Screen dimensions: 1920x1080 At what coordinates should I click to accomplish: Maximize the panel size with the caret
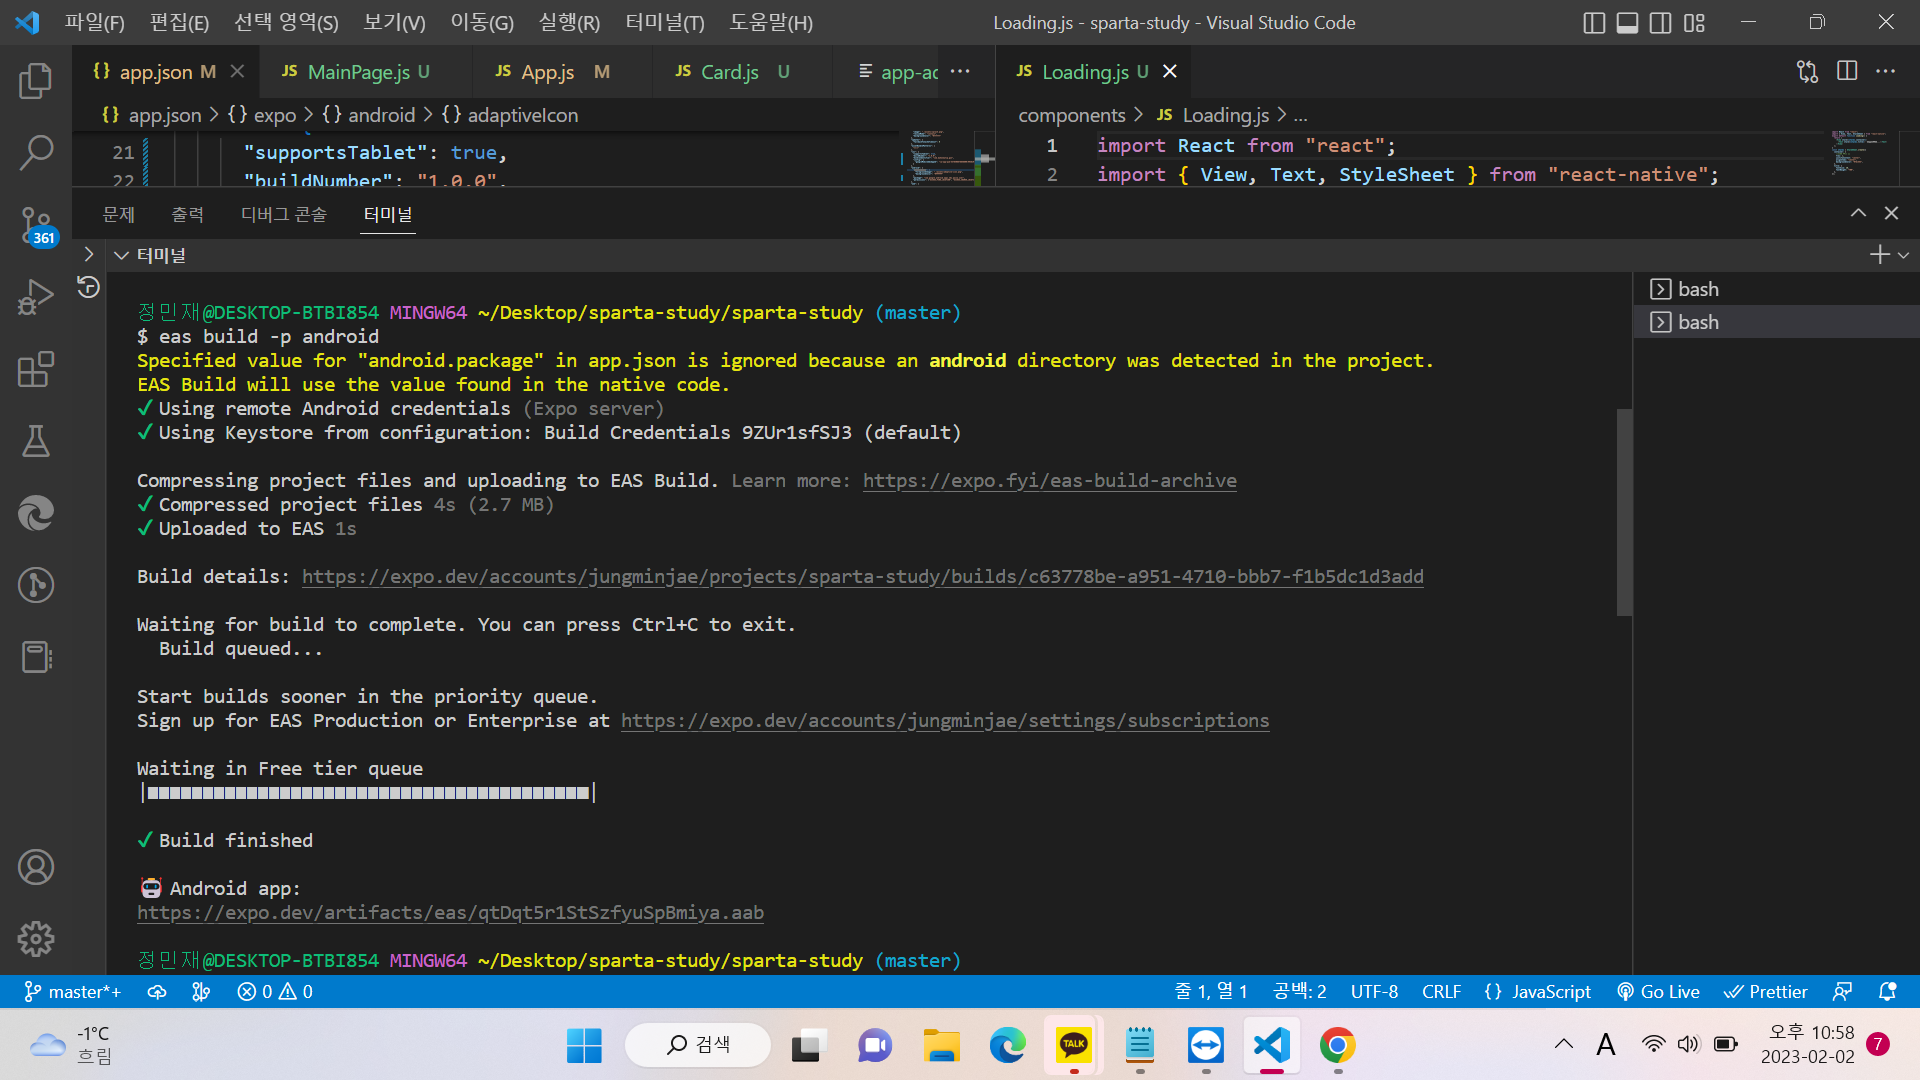(x=1858, y=213)
